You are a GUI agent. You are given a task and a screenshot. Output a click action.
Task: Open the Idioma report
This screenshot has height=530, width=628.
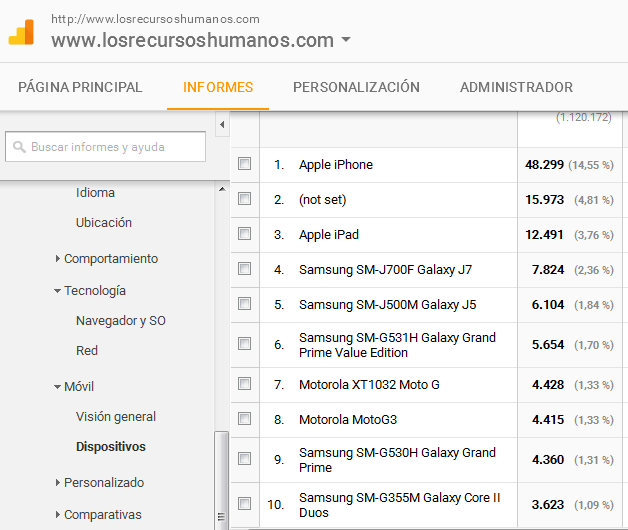(x=95, y=193)
